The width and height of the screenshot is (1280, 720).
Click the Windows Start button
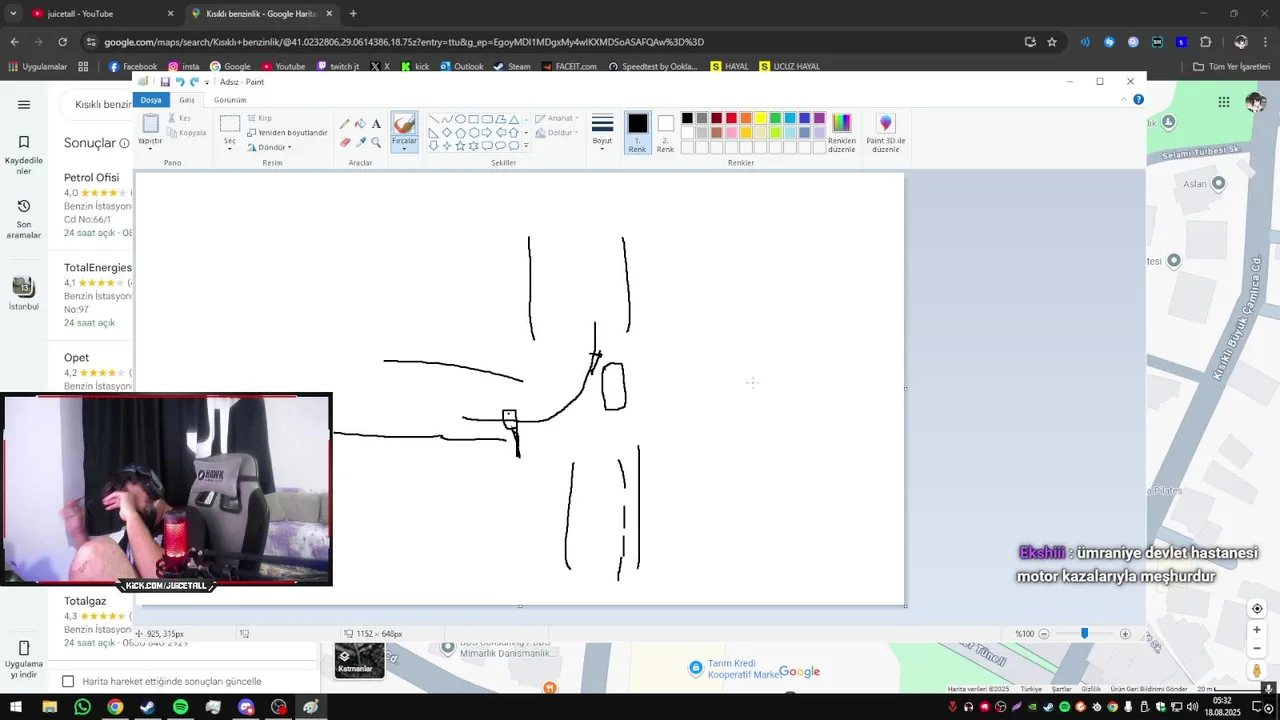17,707
